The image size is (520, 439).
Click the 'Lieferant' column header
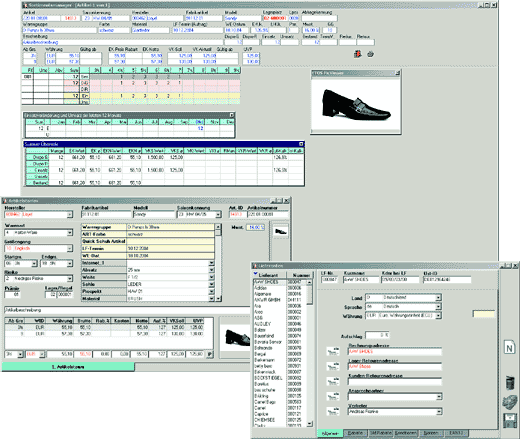(270, 275)
